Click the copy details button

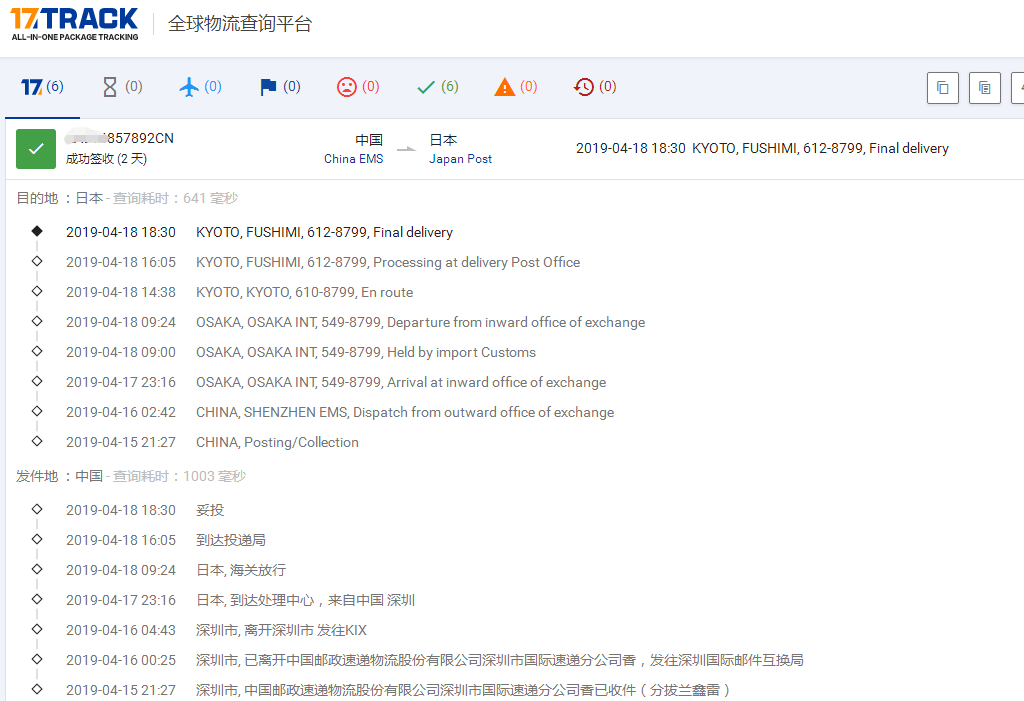tap(984, 88)
